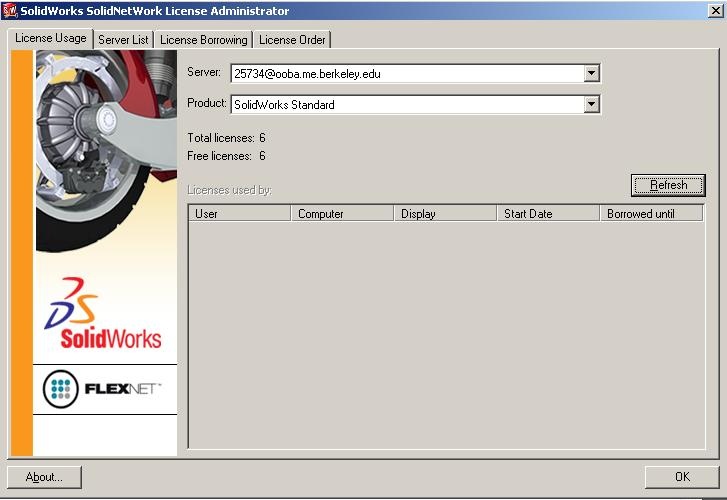Click the DS SolidWorks logo
The width and height of the screenshot is (727, 500).
click(103, 314)
